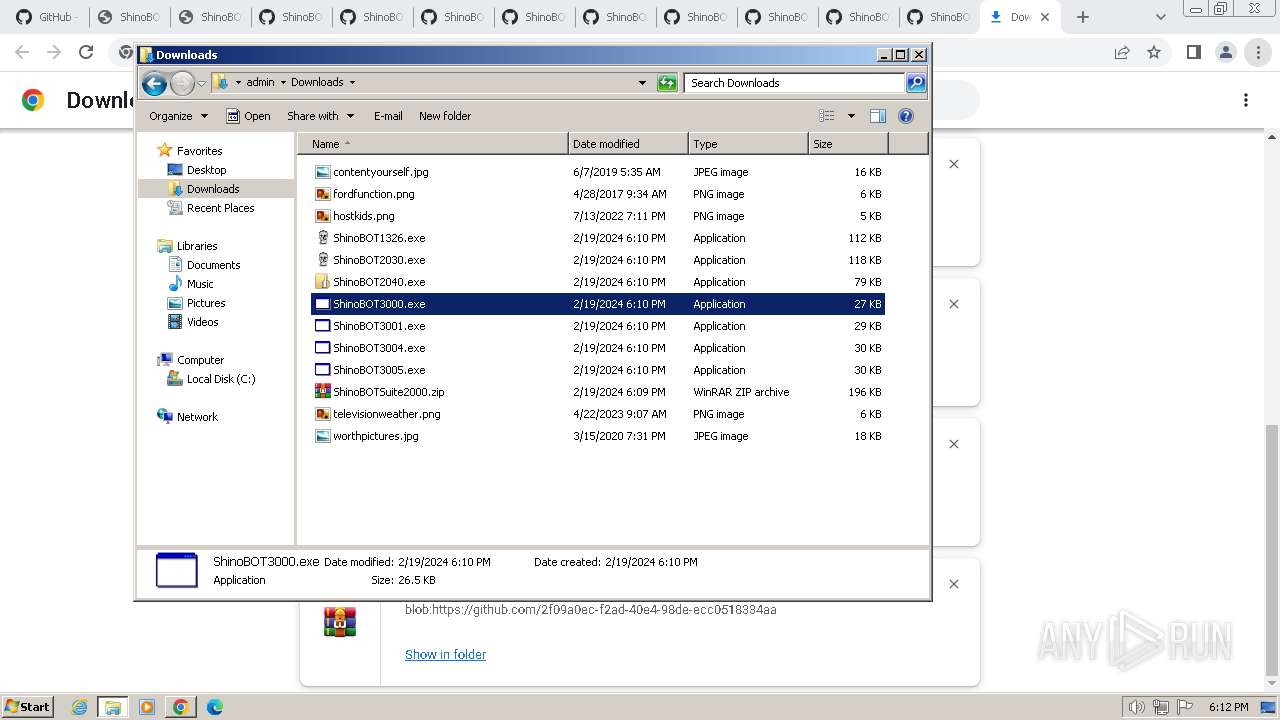Sort files by the Type column
Image resolution: width=1280 pixels, height=720 pixels.
pyautogui.click(x=748, y=144)
